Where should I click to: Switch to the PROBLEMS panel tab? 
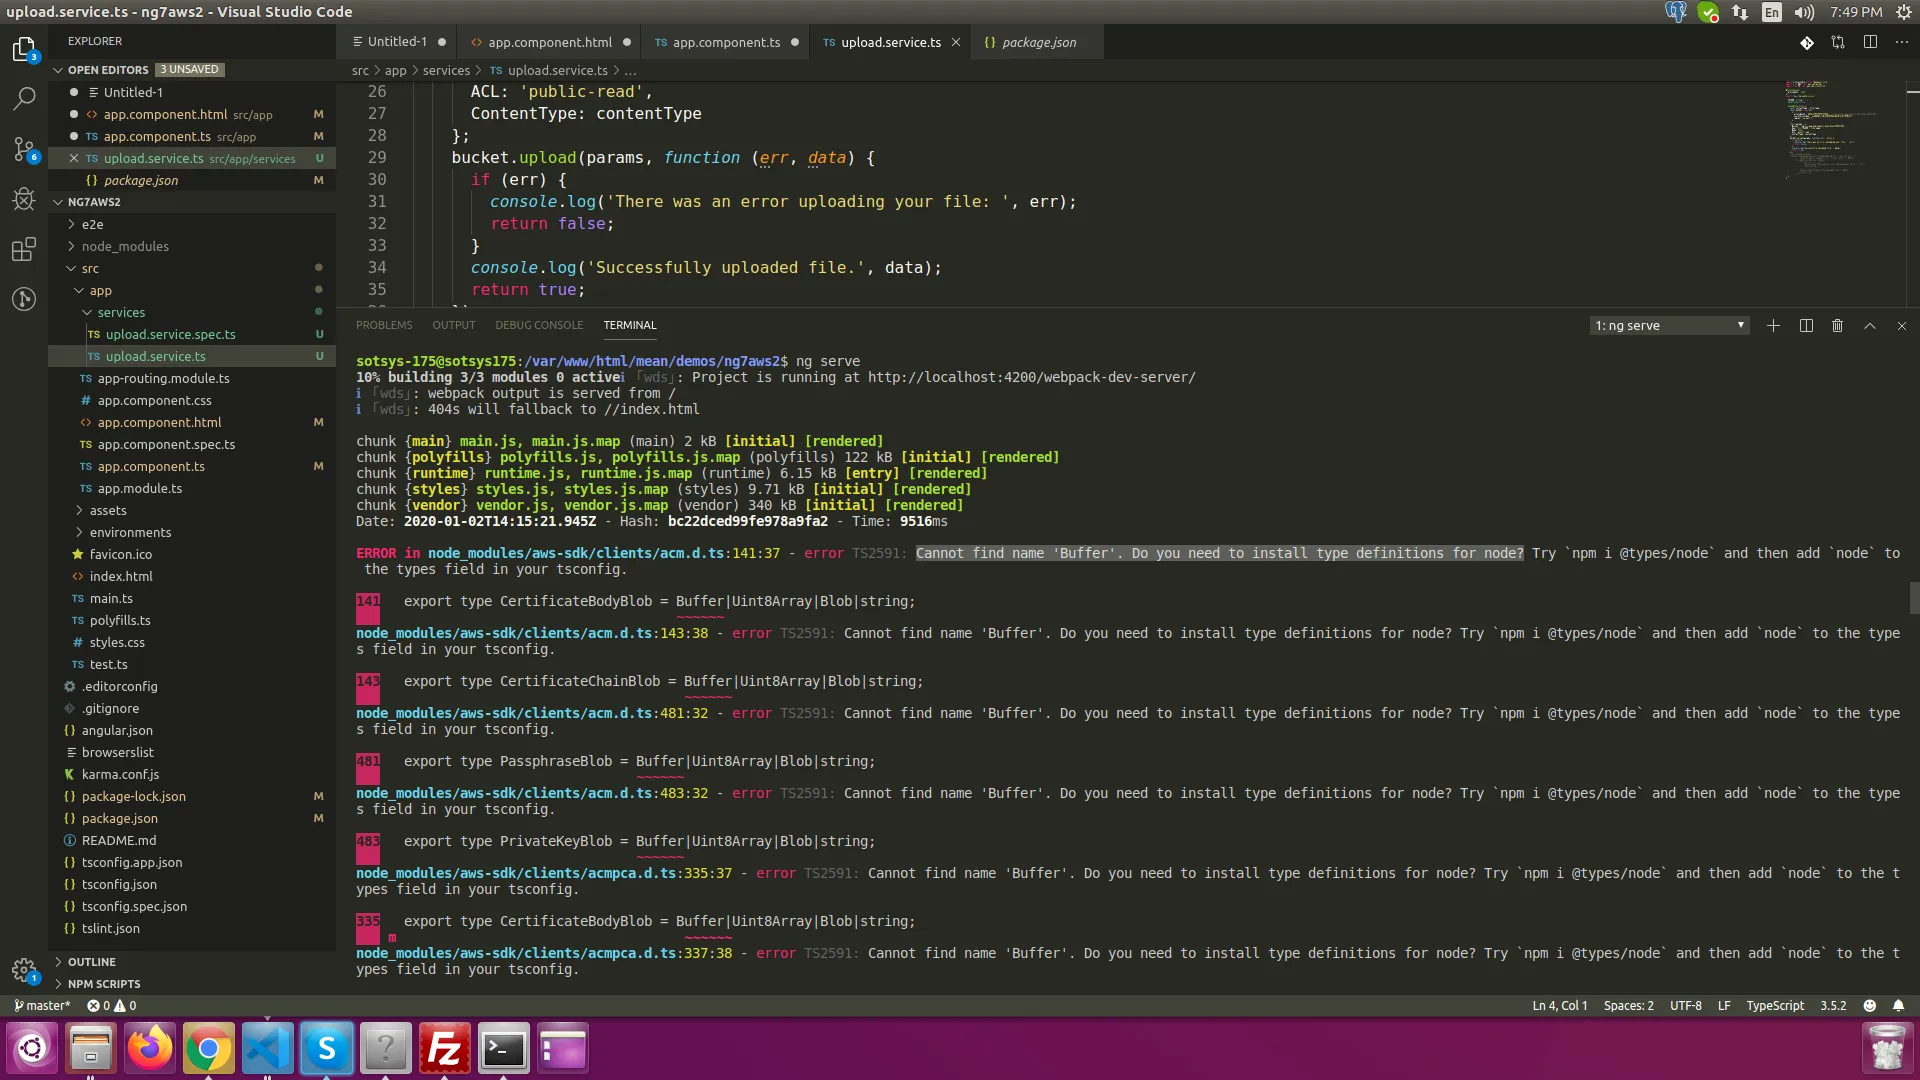[x=383, y=325]
